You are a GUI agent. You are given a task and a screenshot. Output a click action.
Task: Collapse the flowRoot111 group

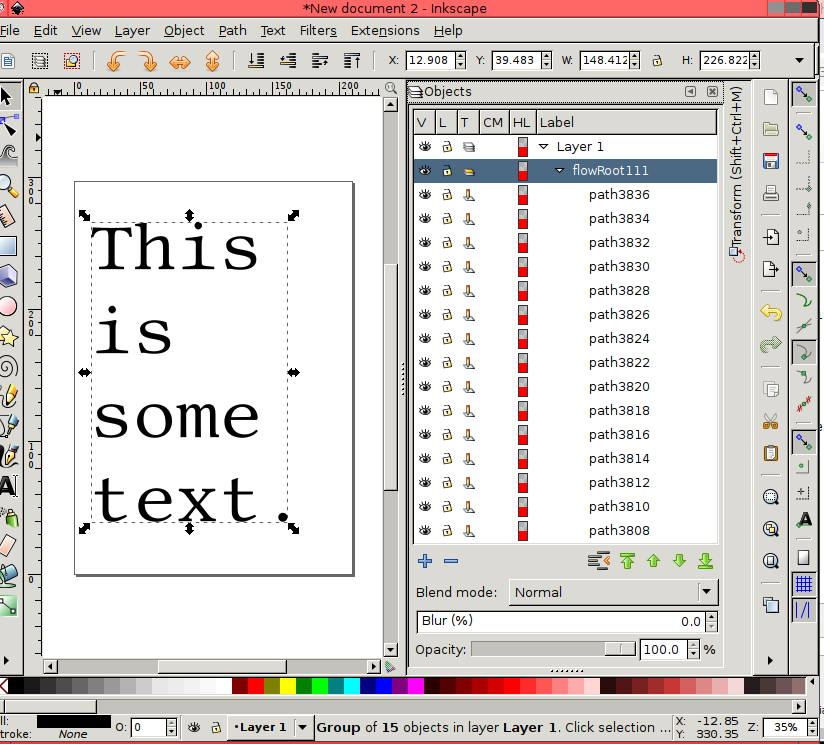[x=559, y=170]
